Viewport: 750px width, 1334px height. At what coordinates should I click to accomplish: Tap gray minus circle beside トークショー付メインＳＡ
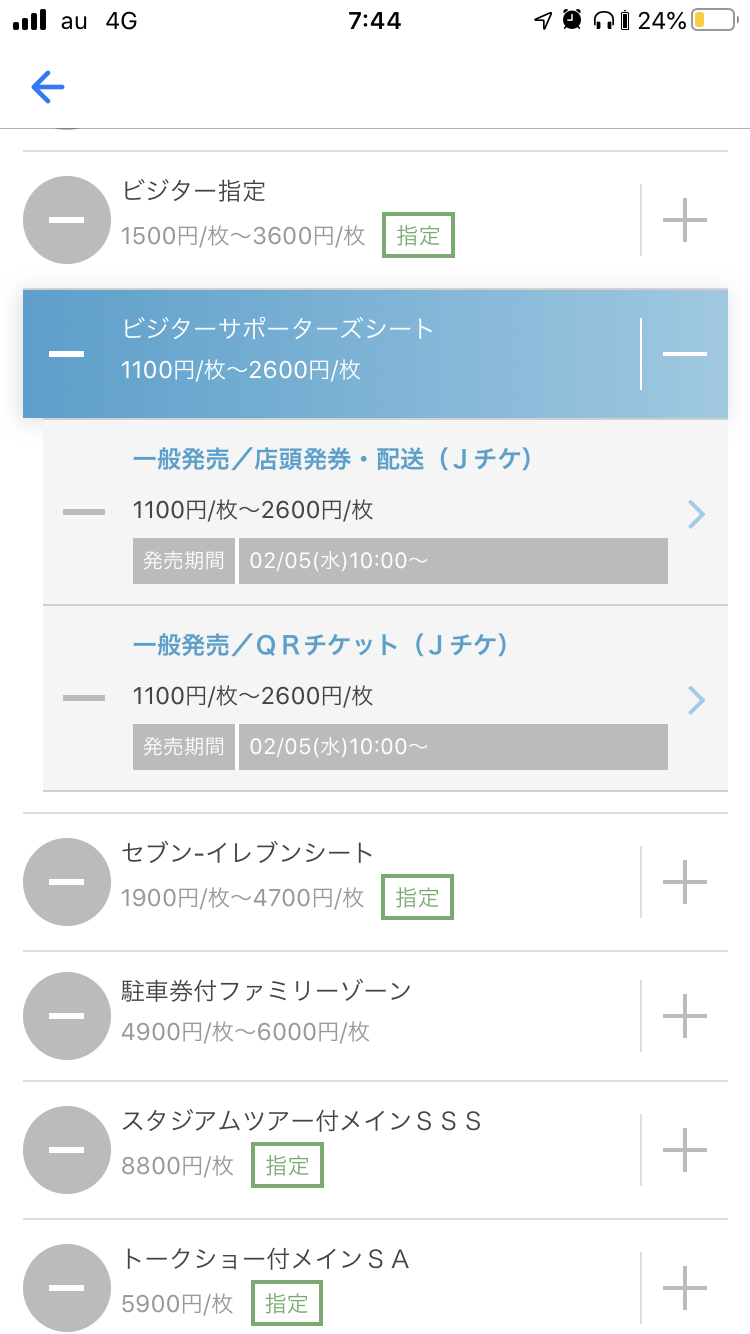click(66, 1286)
